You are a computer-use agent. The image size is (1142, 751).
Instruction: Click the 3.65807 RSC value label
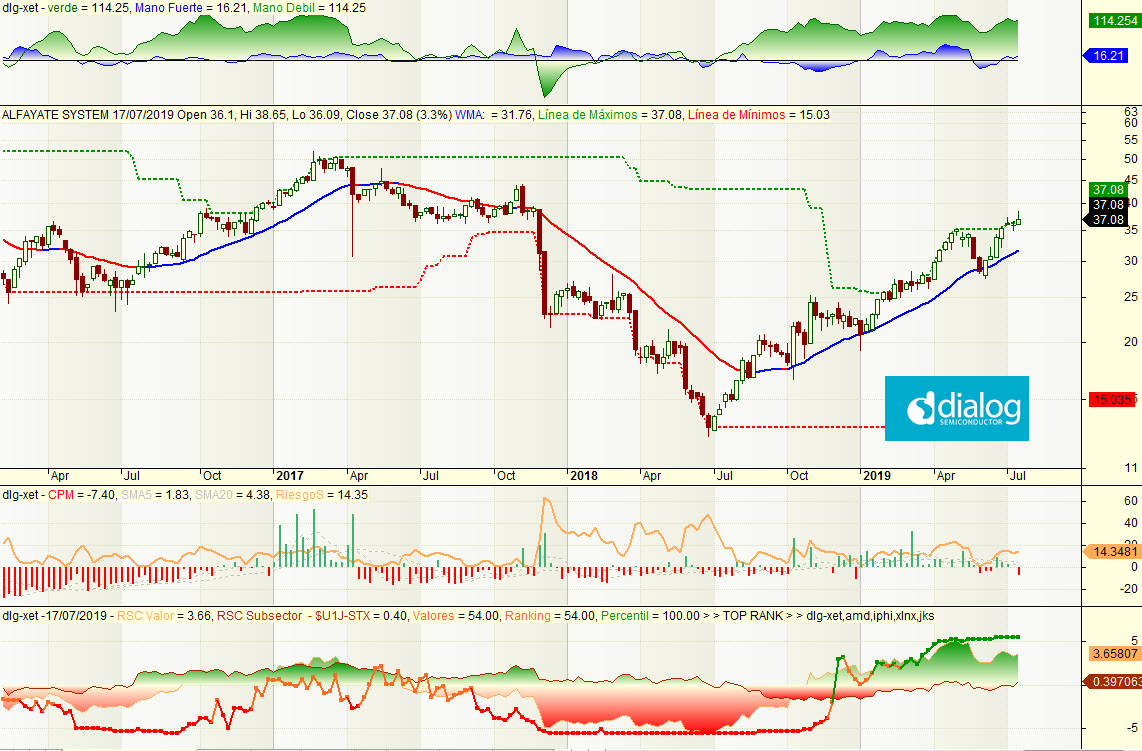pos(1114,654)
